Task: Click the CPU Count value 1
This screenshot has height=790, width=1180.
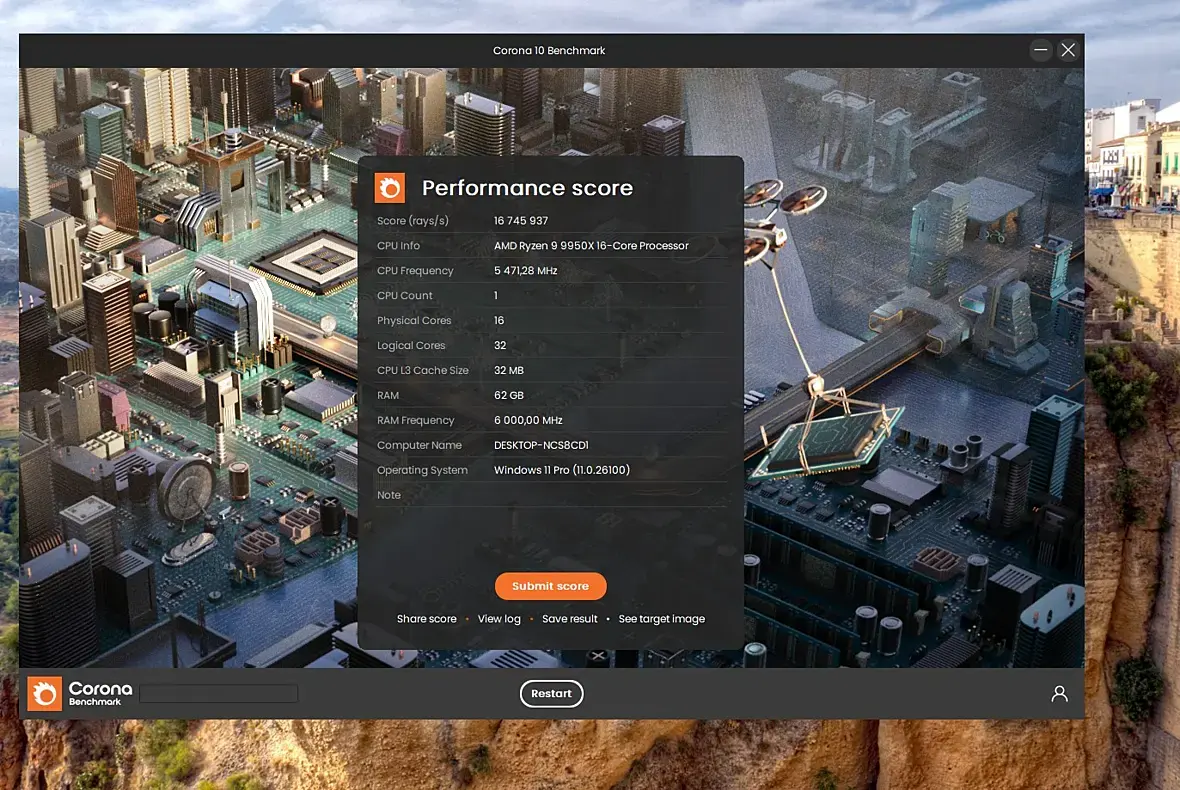Action: click(x=496, y=296)
